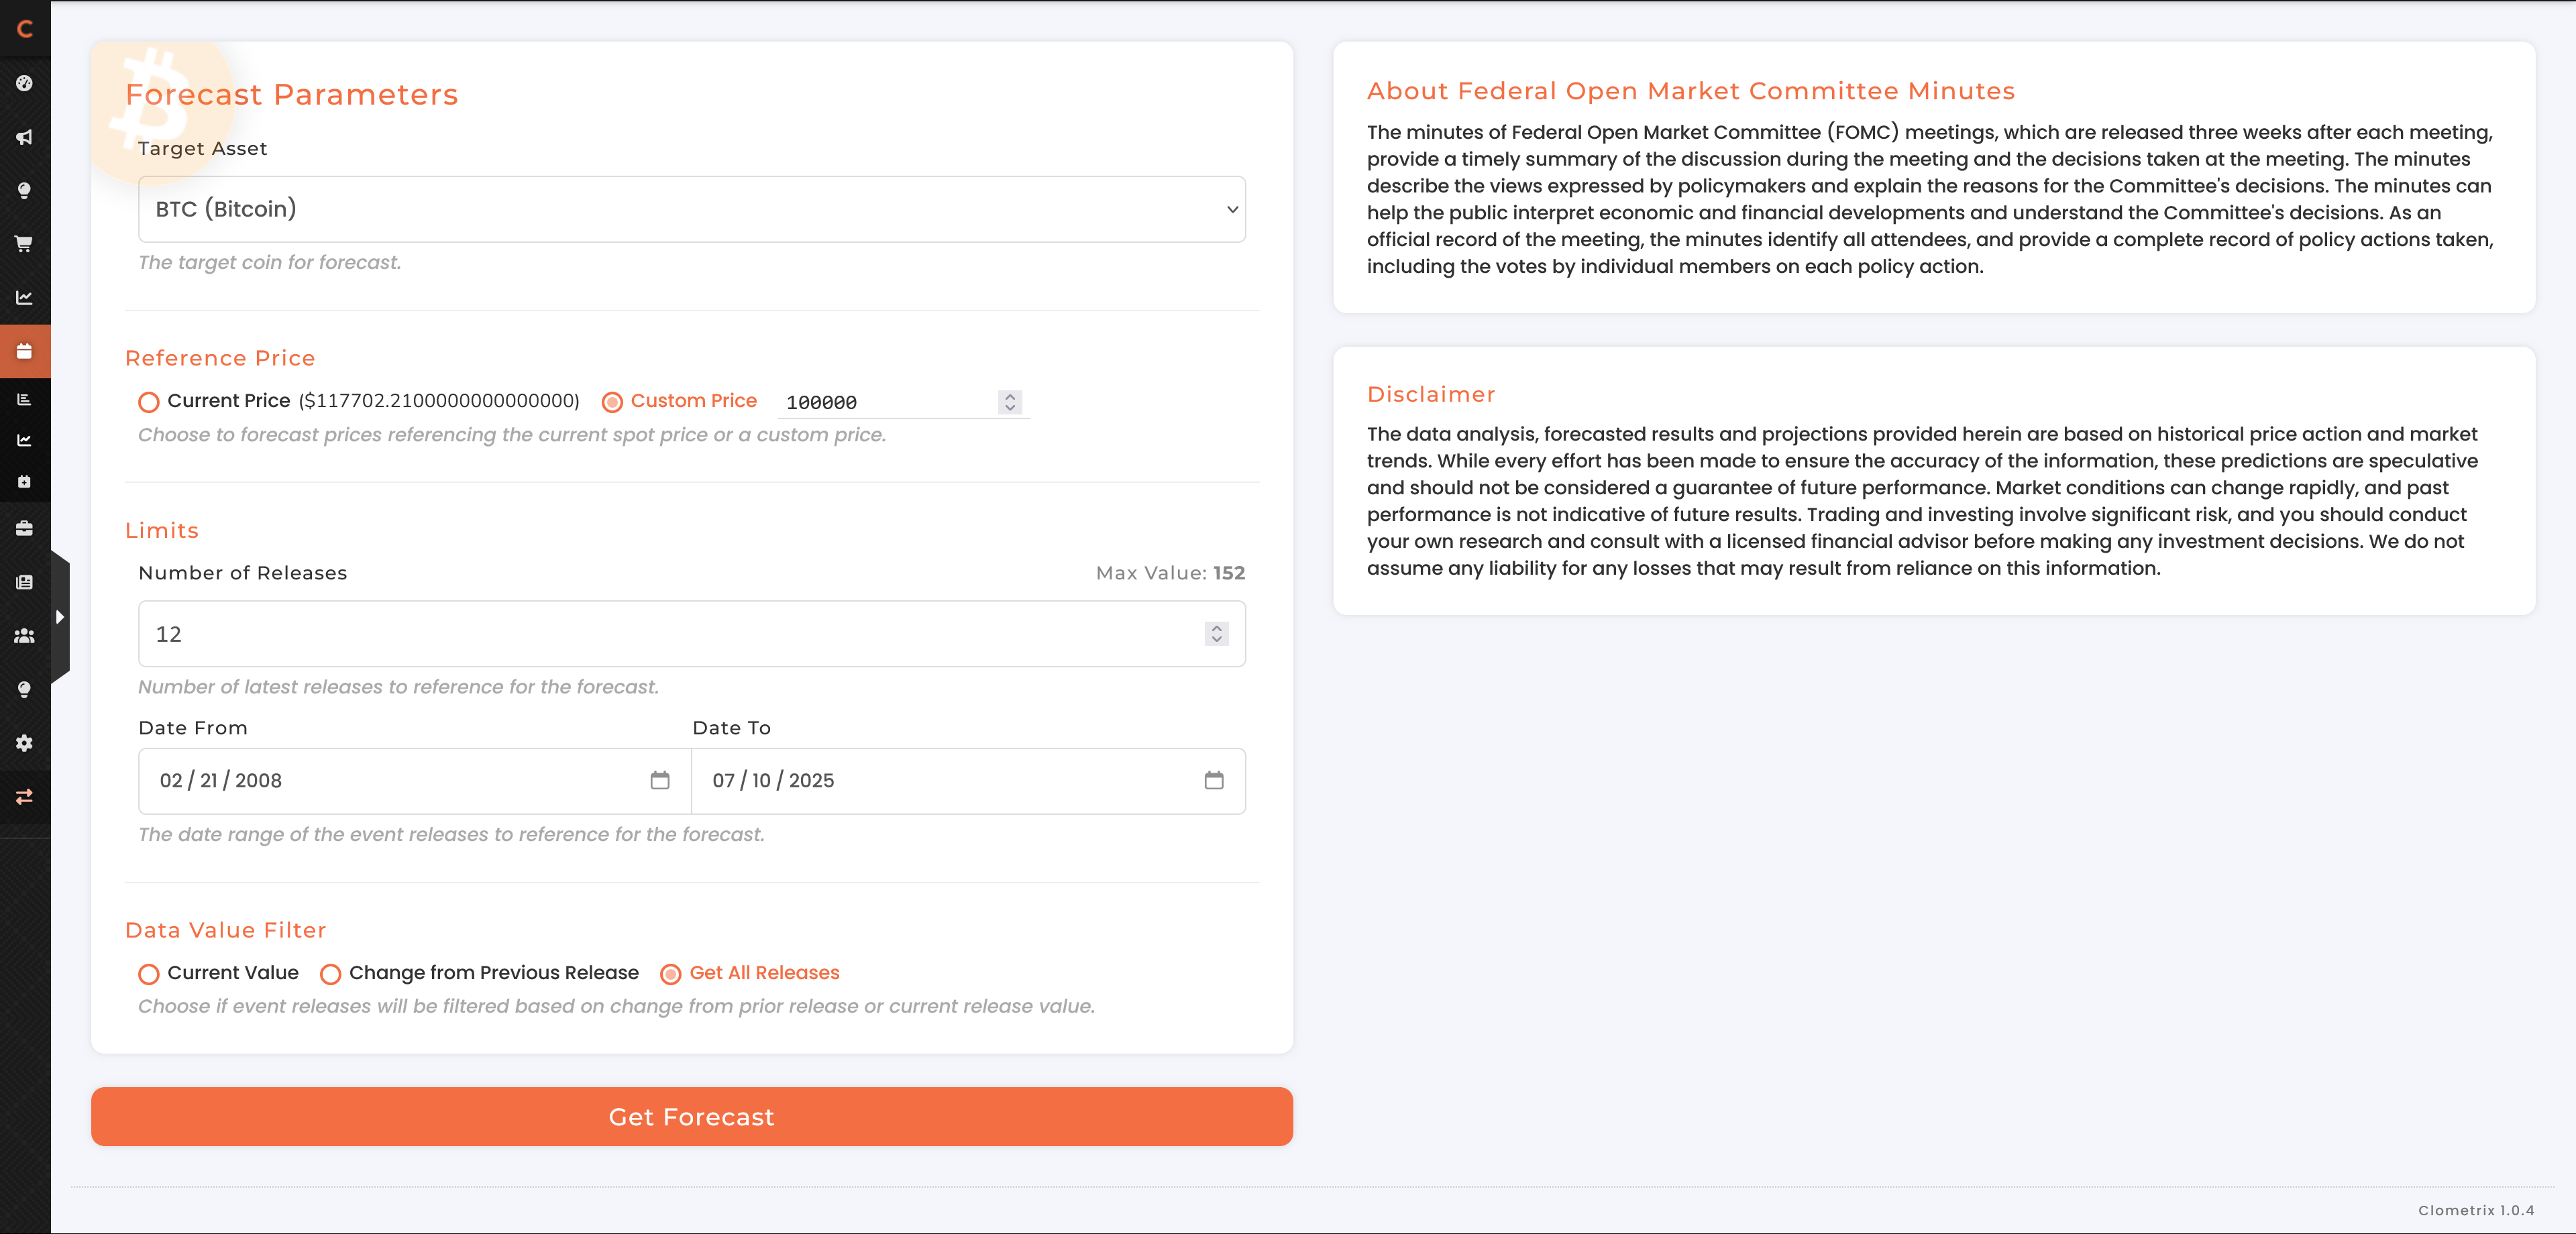
Task: Open the Target Asset BTC dropdown
Action: pos(691,209)
